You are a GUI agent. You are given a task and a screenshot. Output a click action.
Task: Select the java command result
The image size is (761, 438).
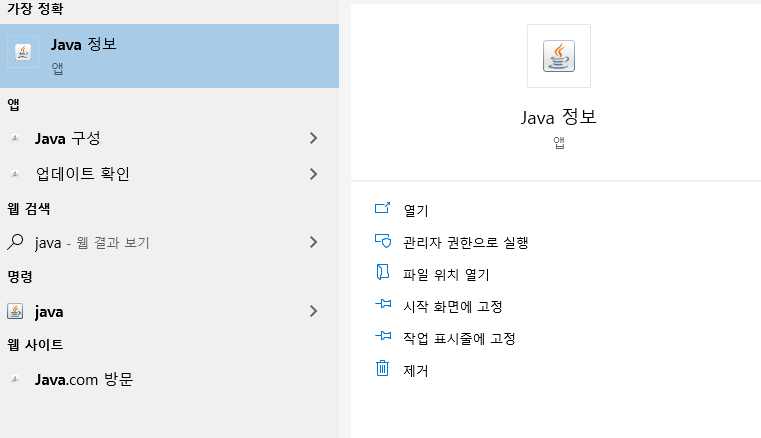coord(169,311)
